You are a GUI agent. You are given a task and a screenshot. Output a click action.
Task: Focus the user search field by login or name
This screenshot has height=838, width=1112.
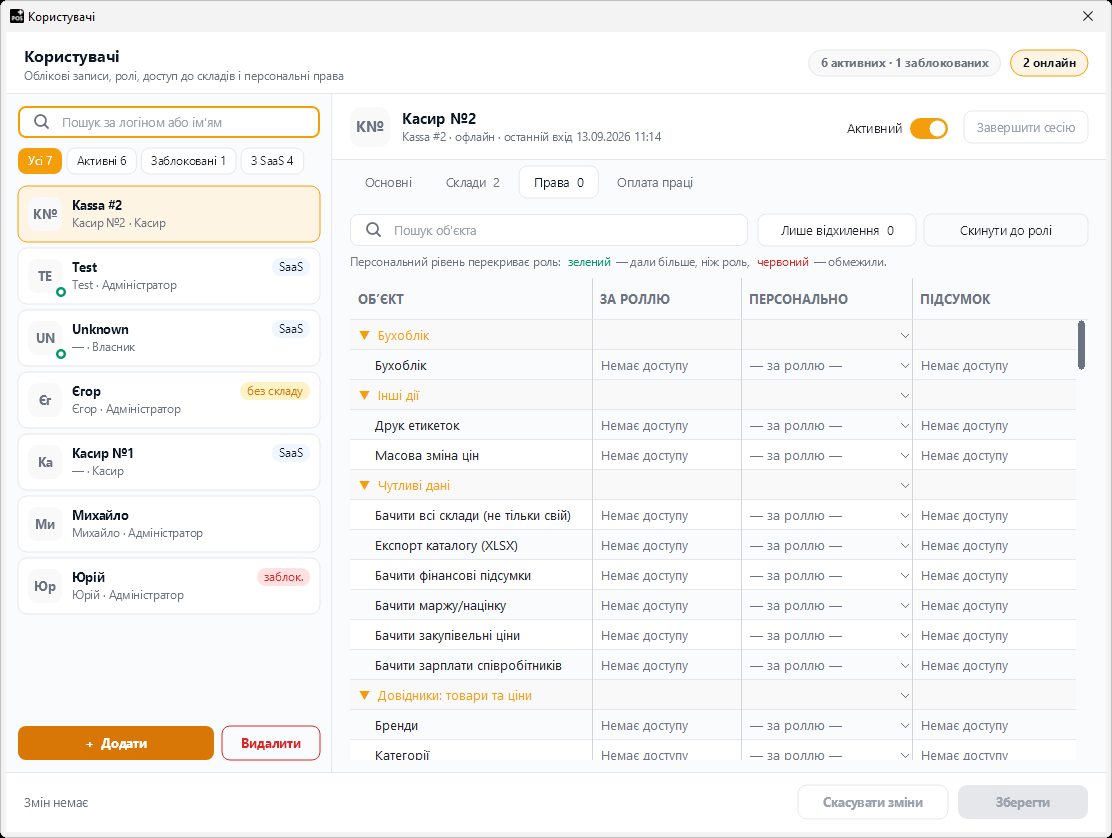(169, 122)
